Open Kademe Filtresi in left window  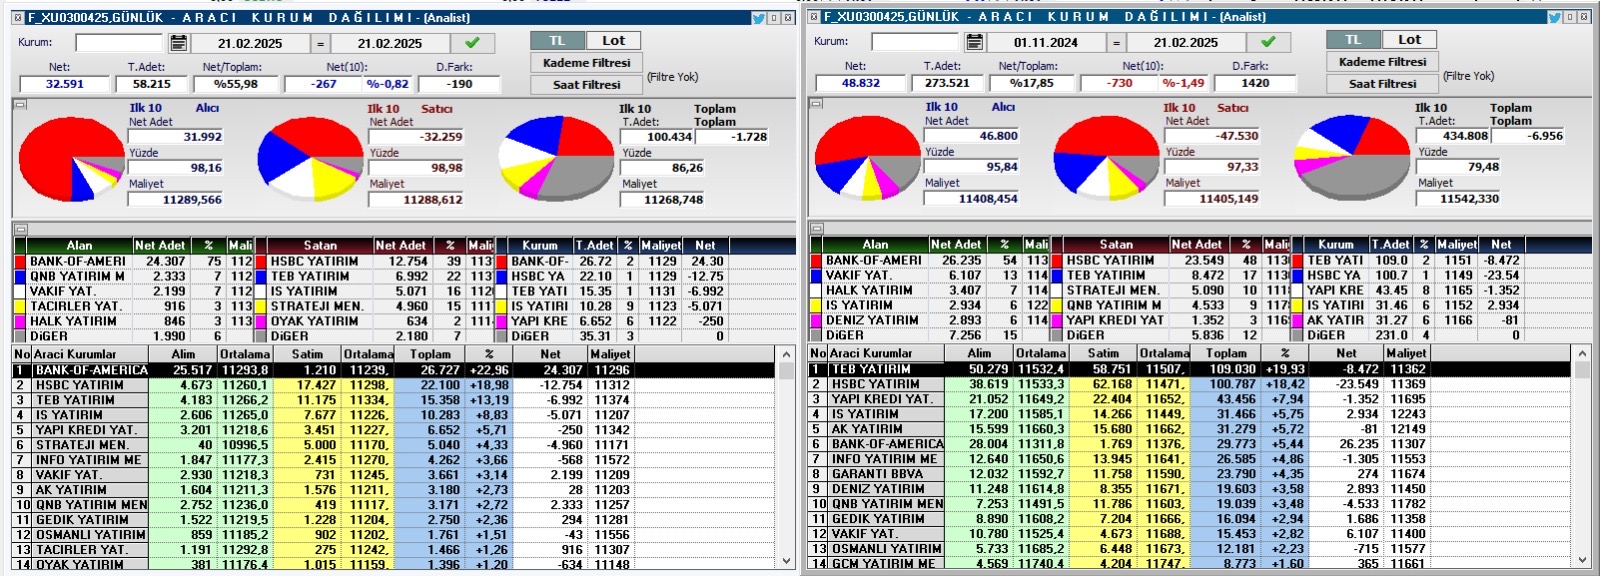tap(586, 62)
